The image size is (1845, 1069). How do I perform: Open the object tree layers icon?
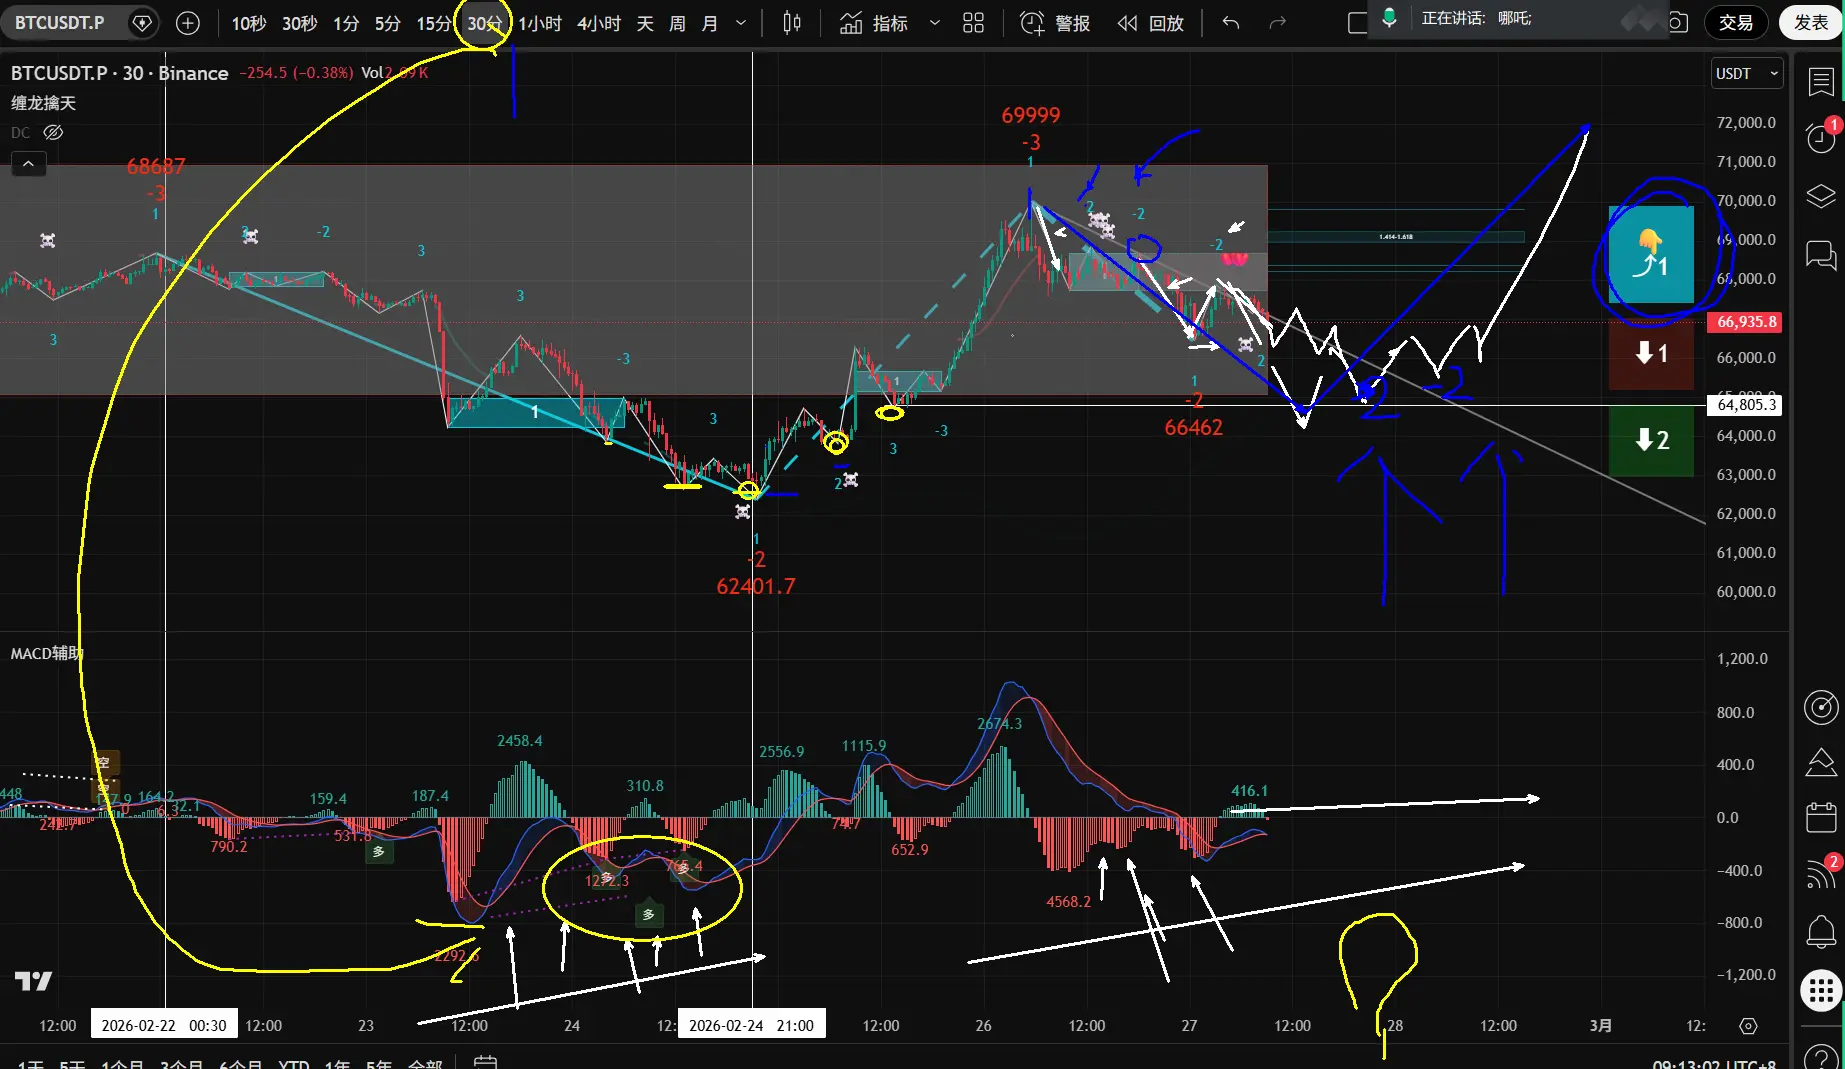click(x=1821, y=196)
